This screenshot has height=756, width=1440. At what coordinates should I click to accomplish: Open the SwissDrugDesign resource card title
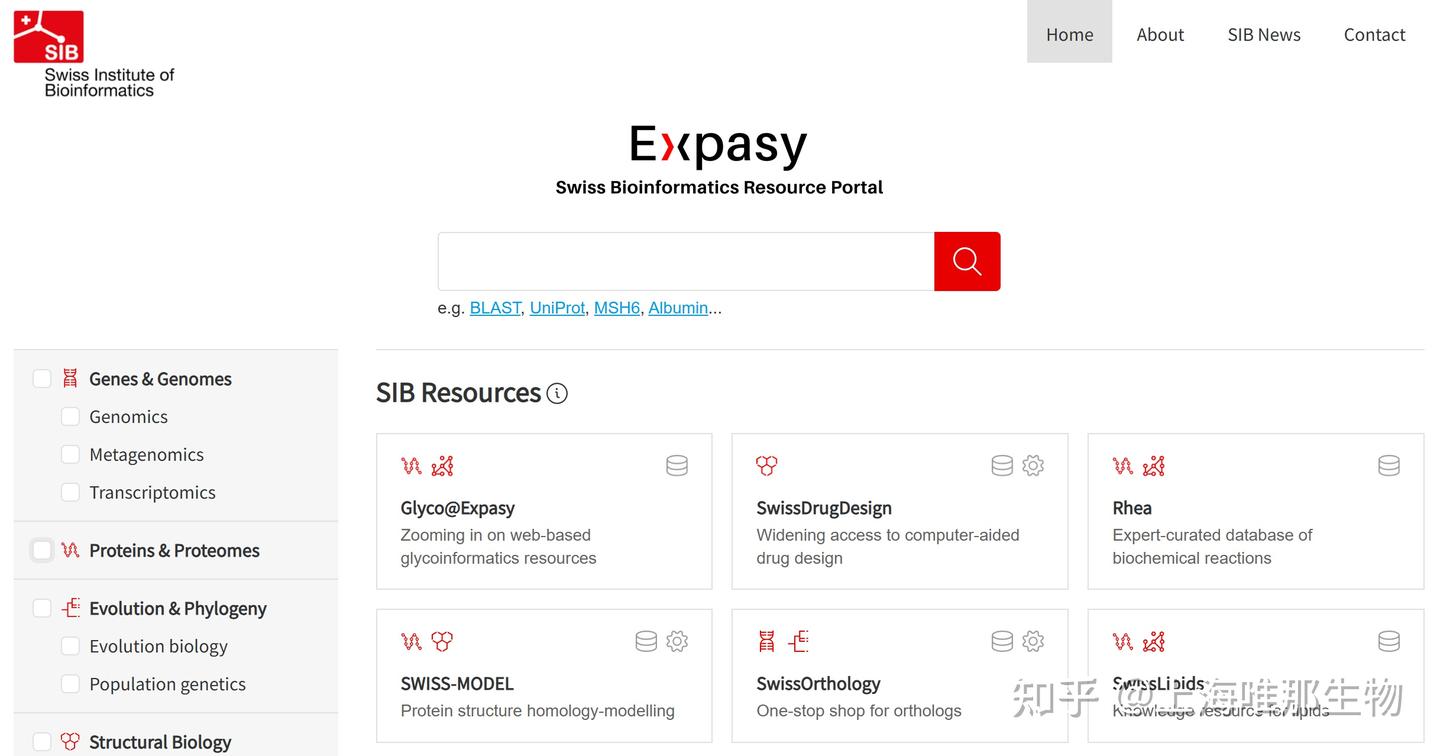[824, 508]
